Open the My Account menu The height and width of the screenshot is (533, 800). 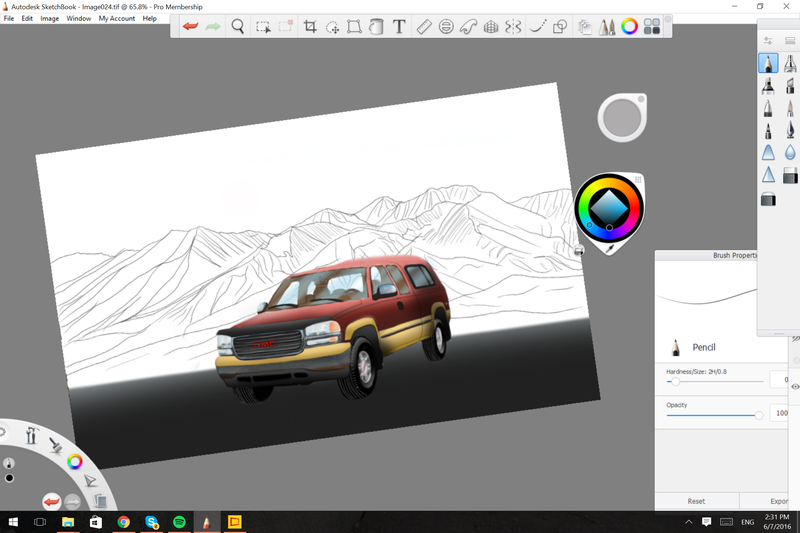click(117, 18)
